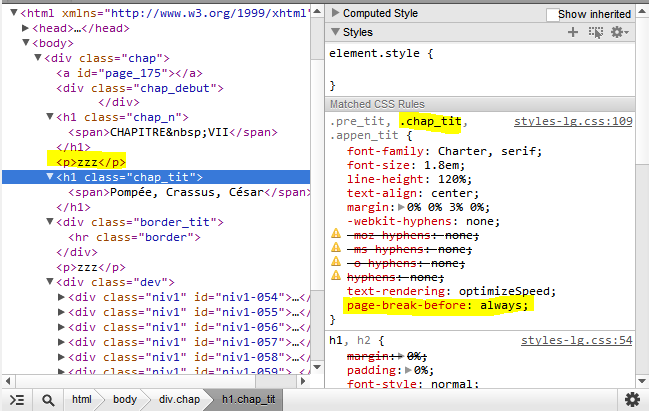Select the Pompée, Crassus, César span
Image resolution: width=649 pixels, height=411 pixels.
189,192
